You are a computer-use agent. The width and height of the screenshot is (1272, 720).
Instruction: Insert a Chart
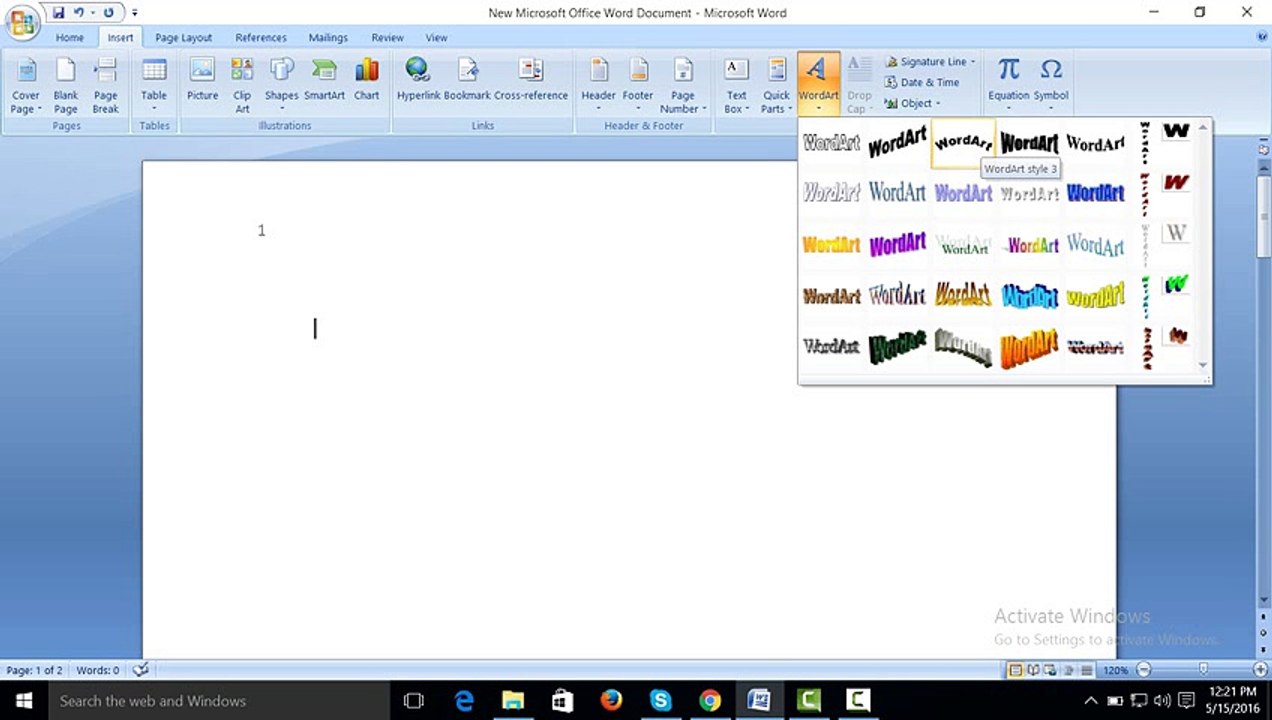click(x=367, y=80)
